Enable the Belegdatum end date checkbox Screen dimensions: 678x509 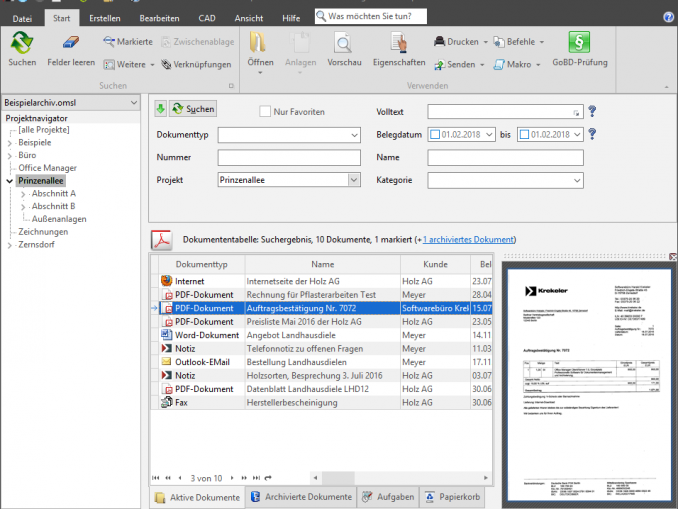point(524,134)
